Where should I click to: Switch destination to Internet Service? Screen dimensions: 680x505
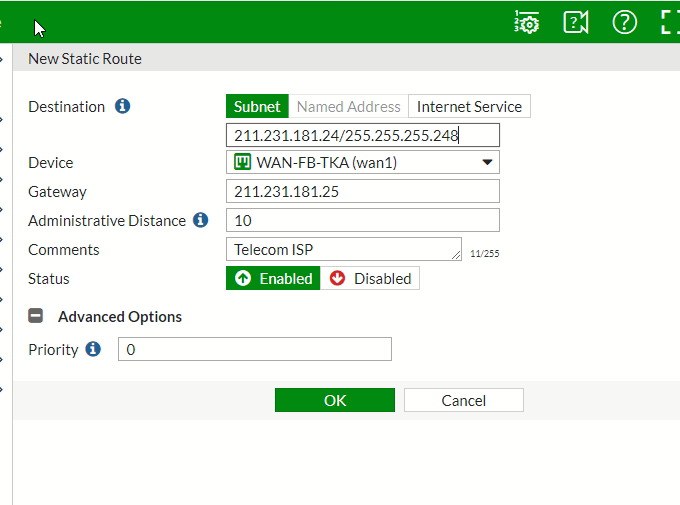coord(469,106)
